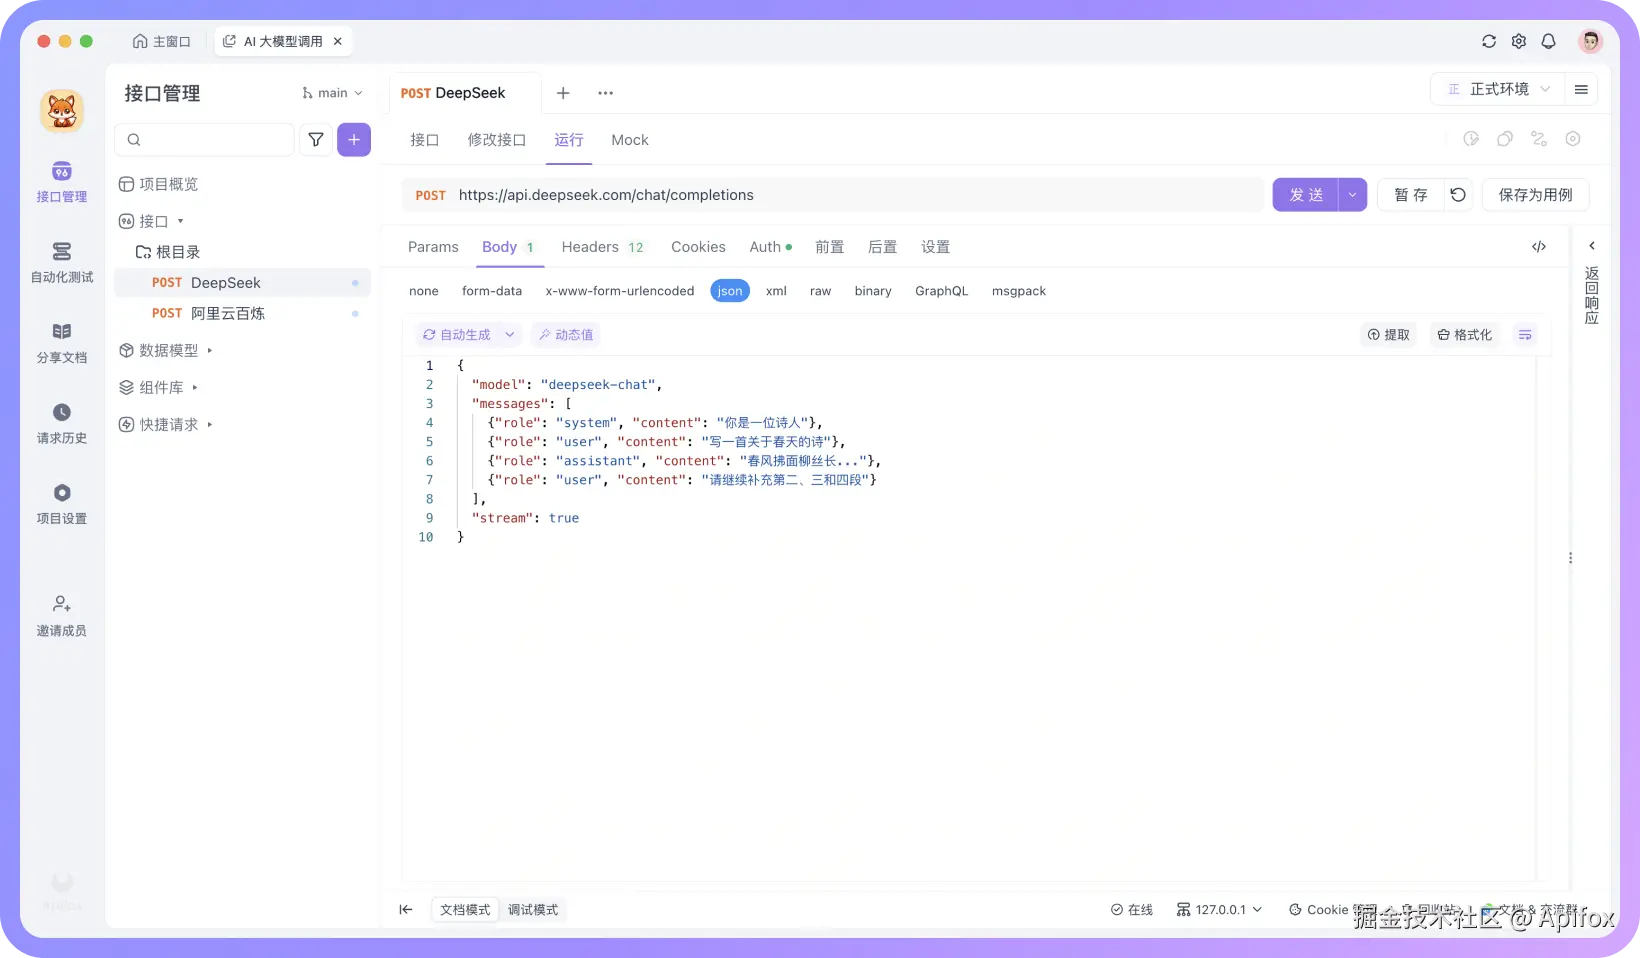
Task: Click the pie-chart icon near Mock row
Action: [1471, 139]
